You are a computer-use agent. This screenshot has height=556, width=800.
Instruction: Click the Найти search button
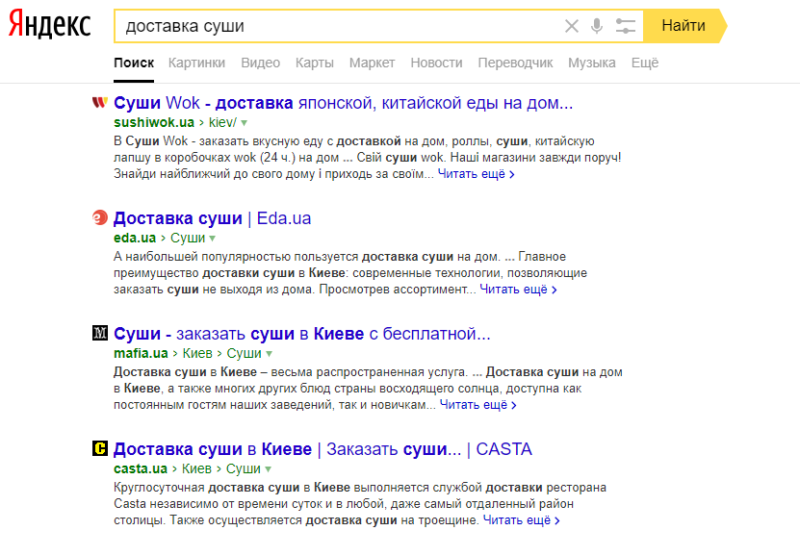(684, 26)
